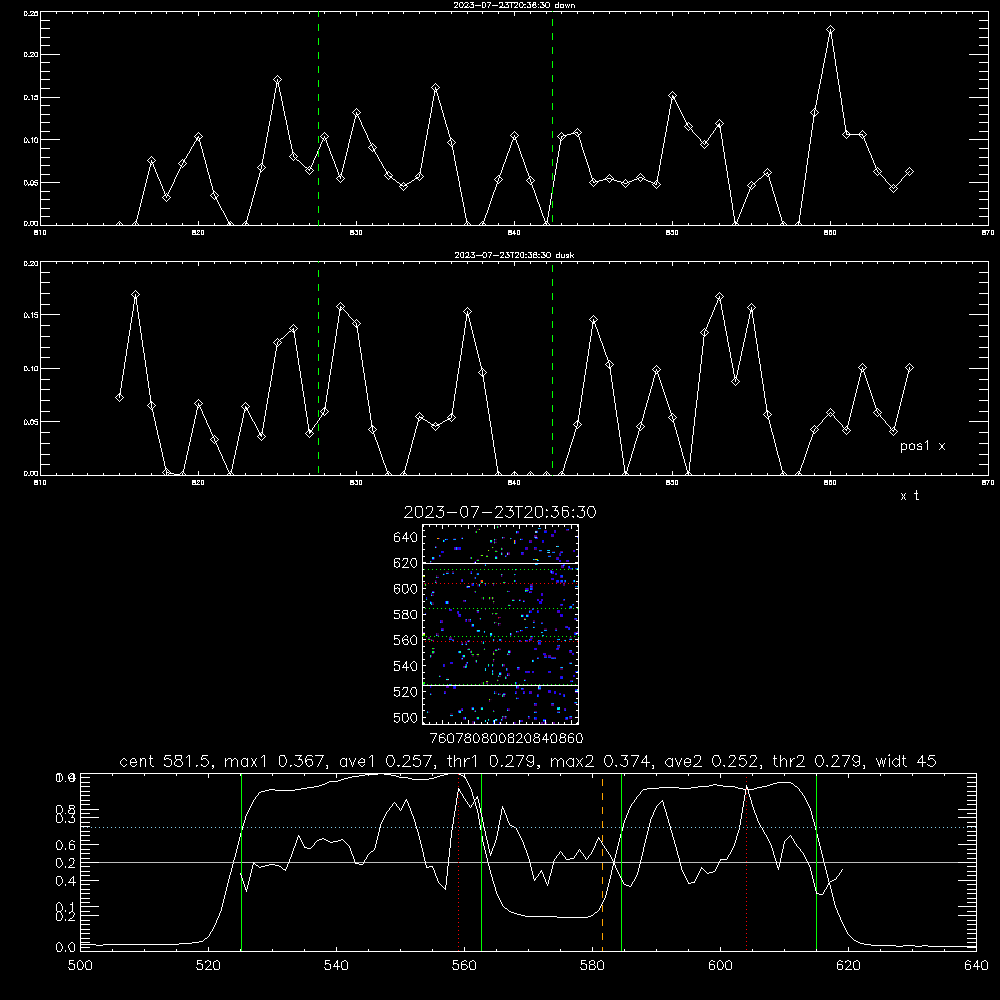The width and height of the screenshot is (1000, 1000).
Task: Click the "600" x-axis label of the bottom plot
Action: click(720, 966)
